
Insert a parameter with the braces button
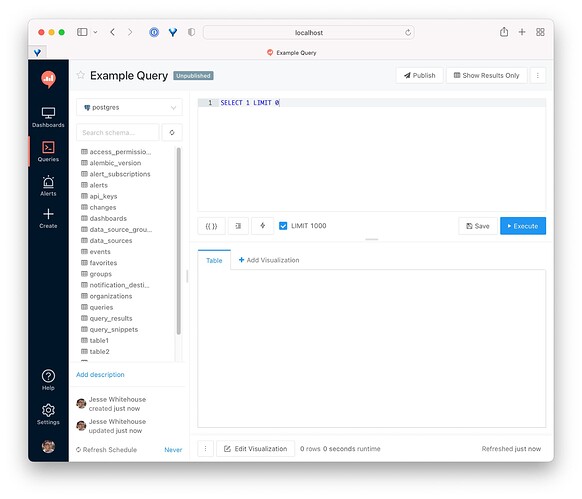coord(211,226)
